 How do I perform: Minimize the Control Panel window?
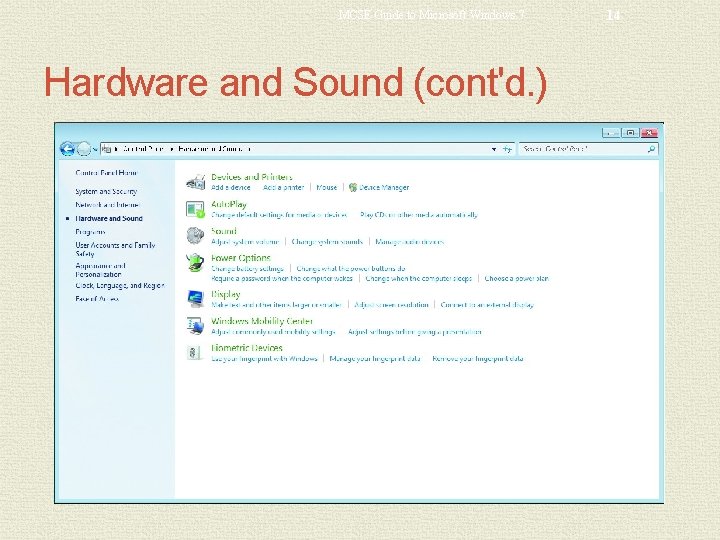click(x=611, y=133)
